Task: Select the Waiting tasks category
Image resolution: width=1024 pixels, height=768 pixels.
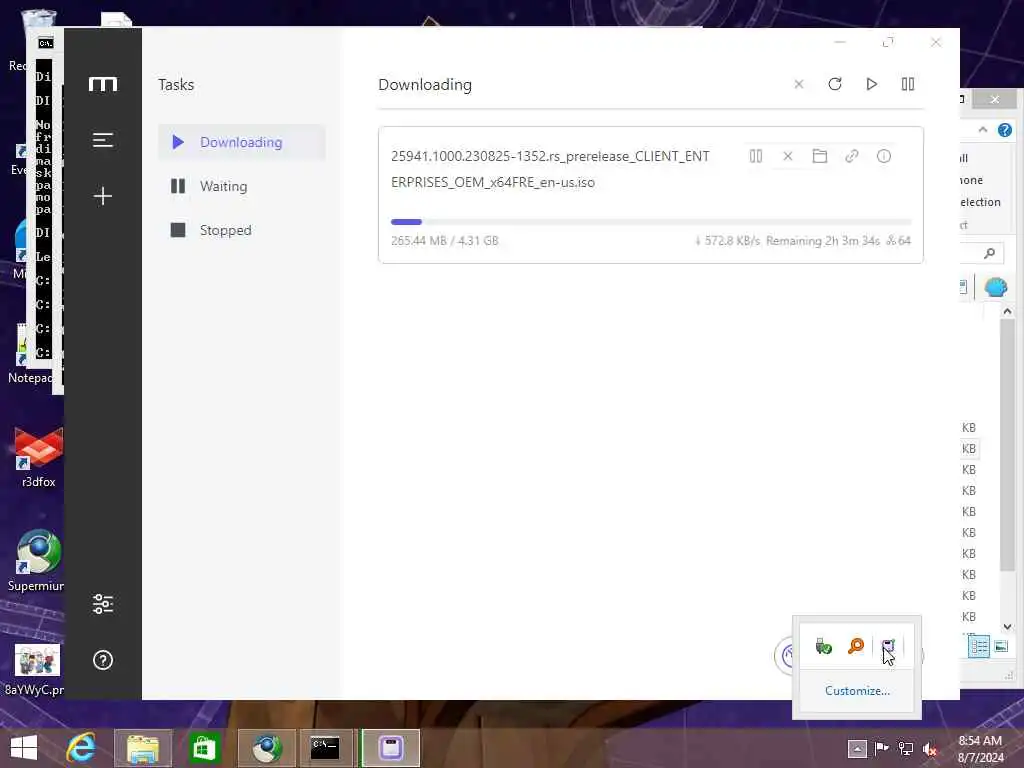Action: click(242, 186)
